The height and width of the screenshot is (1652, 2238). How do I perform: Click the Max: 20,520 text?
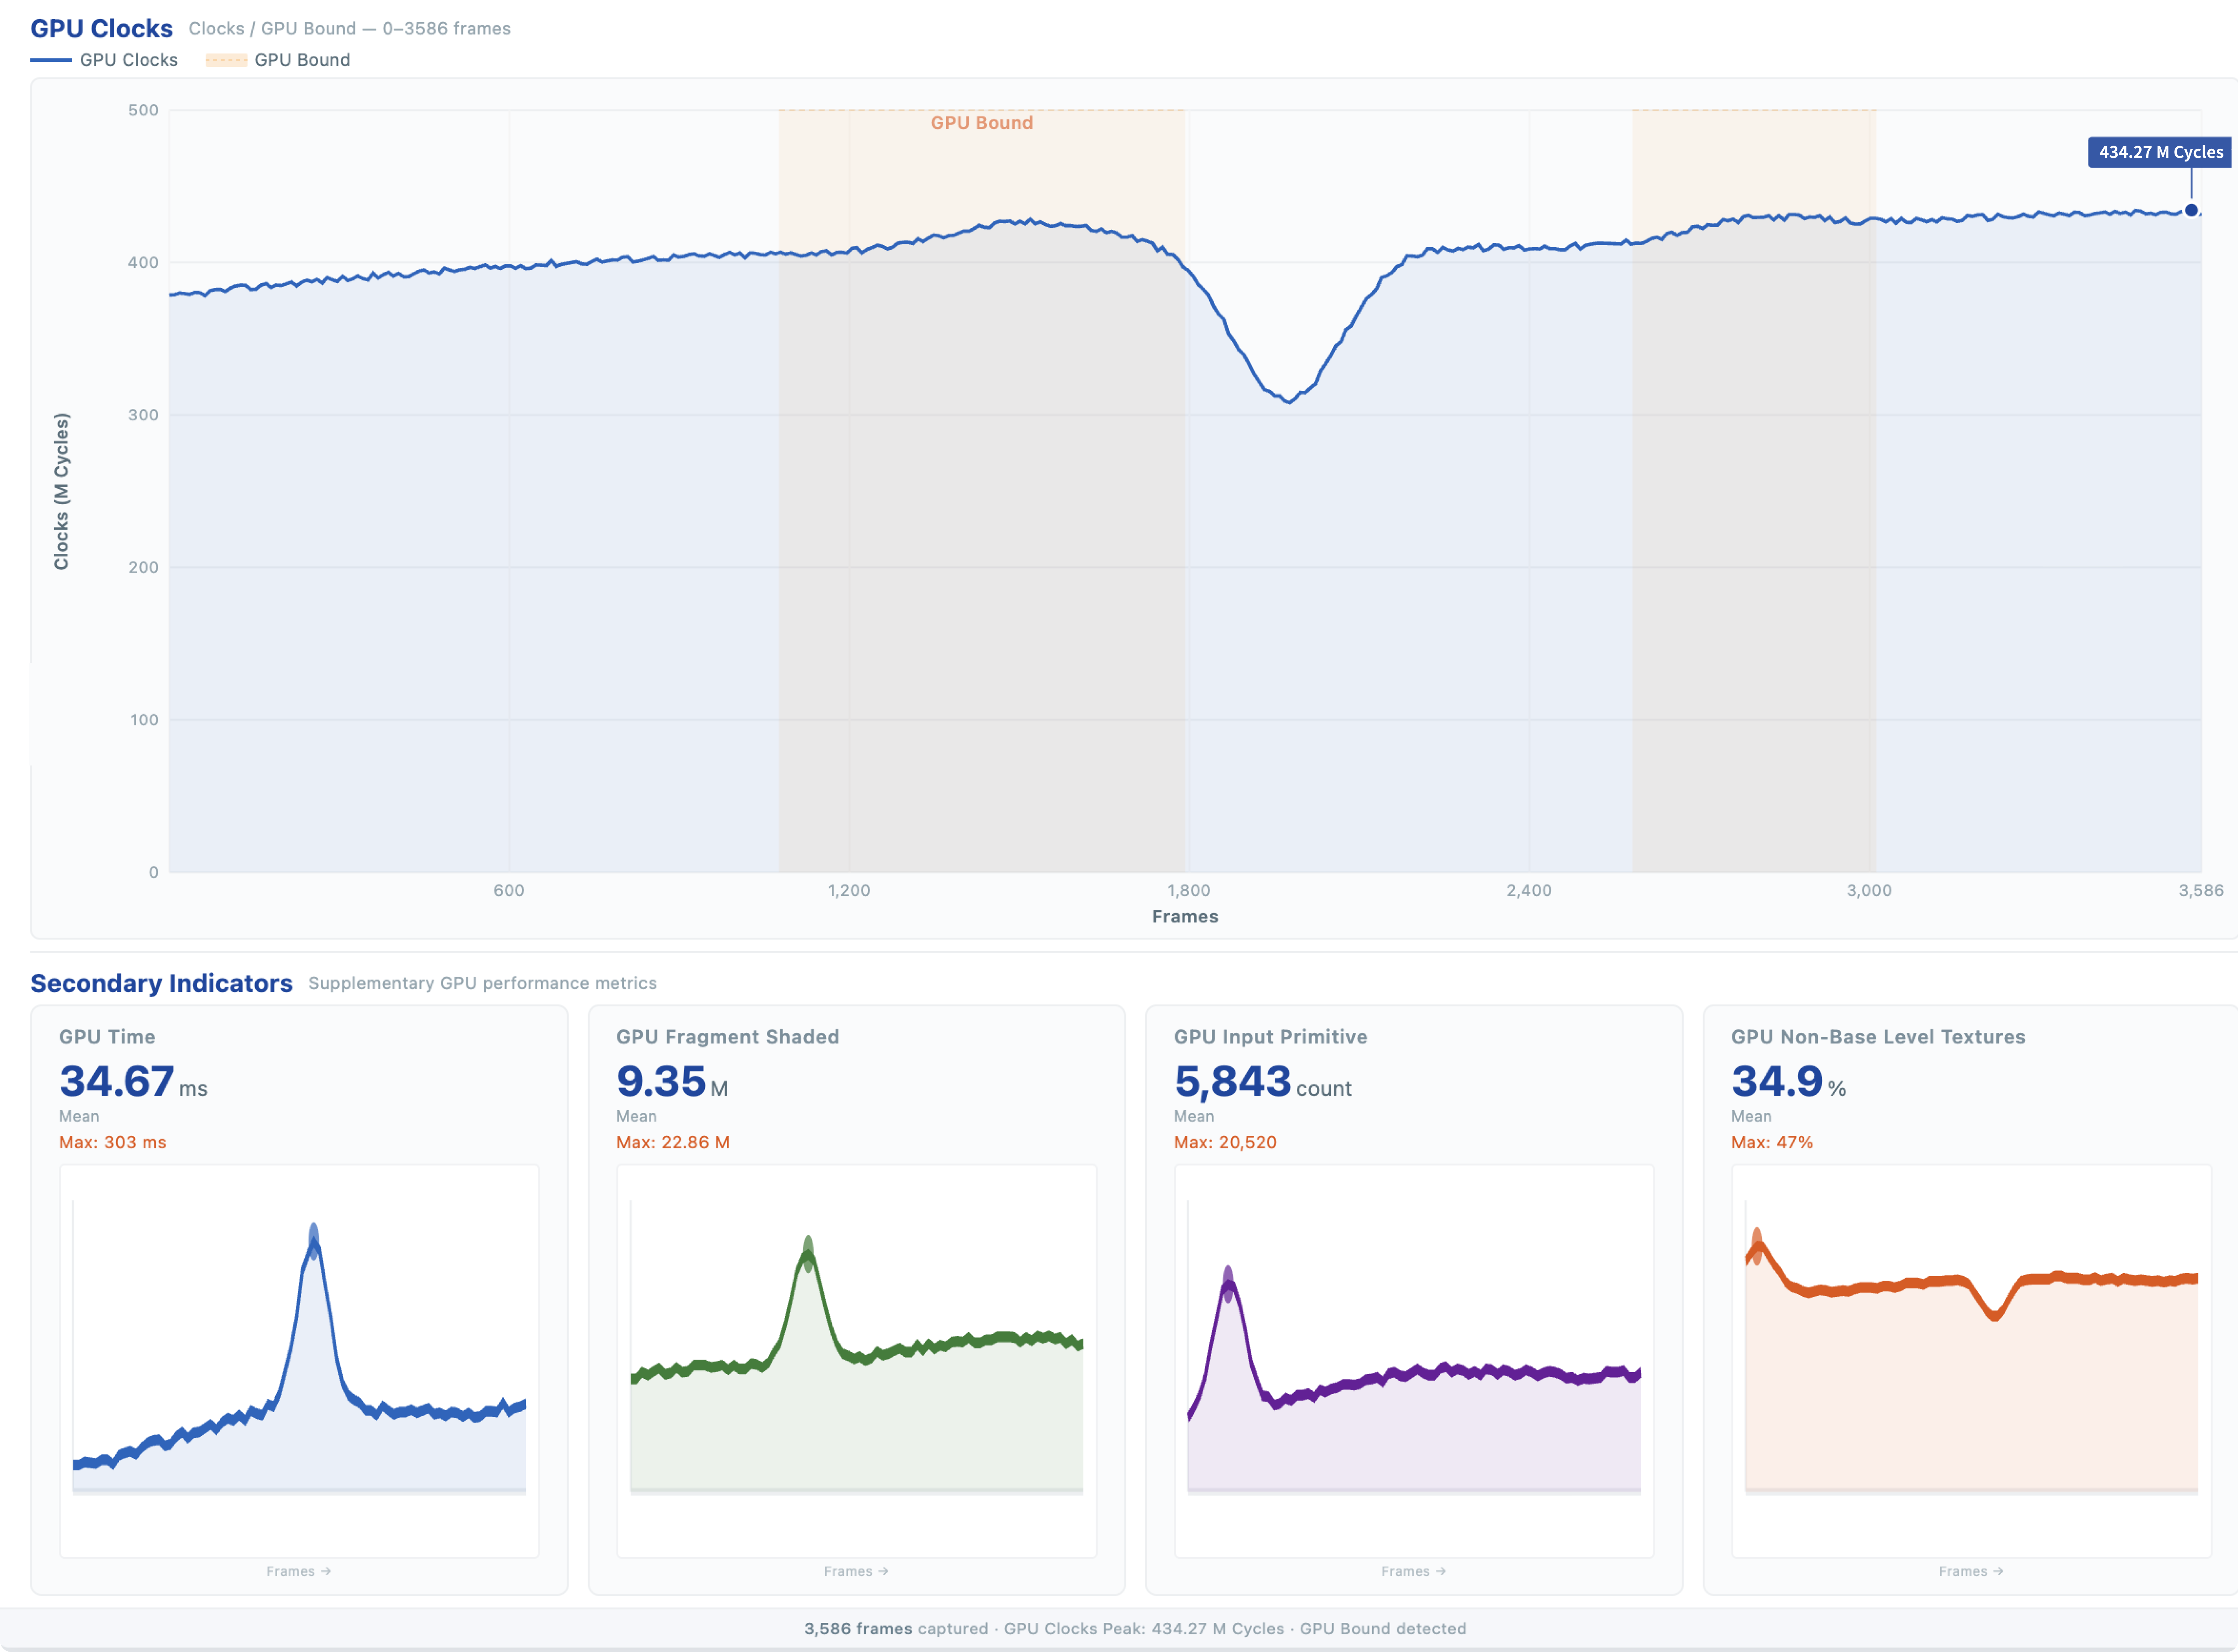1225,1142
